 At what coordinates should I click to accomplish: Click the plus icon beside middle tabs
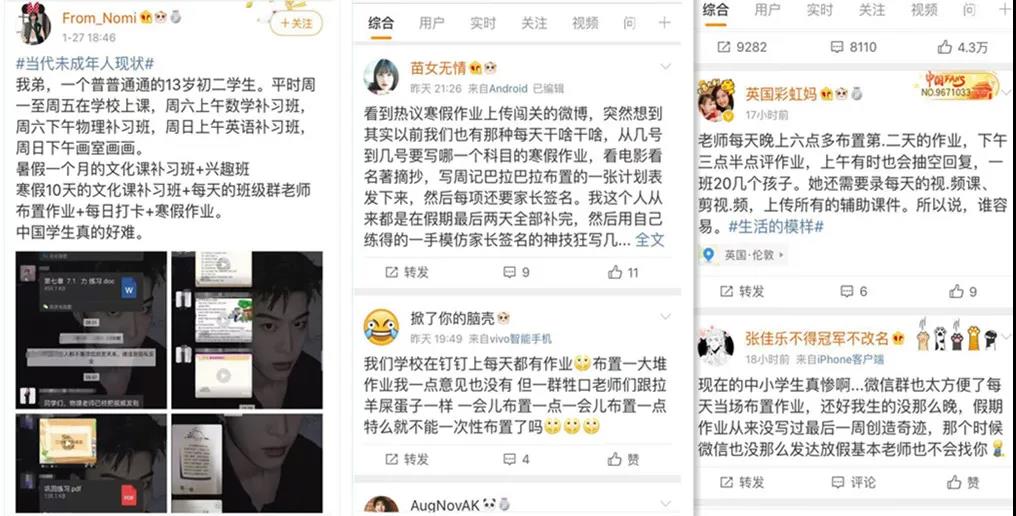(x=664, y=23)
